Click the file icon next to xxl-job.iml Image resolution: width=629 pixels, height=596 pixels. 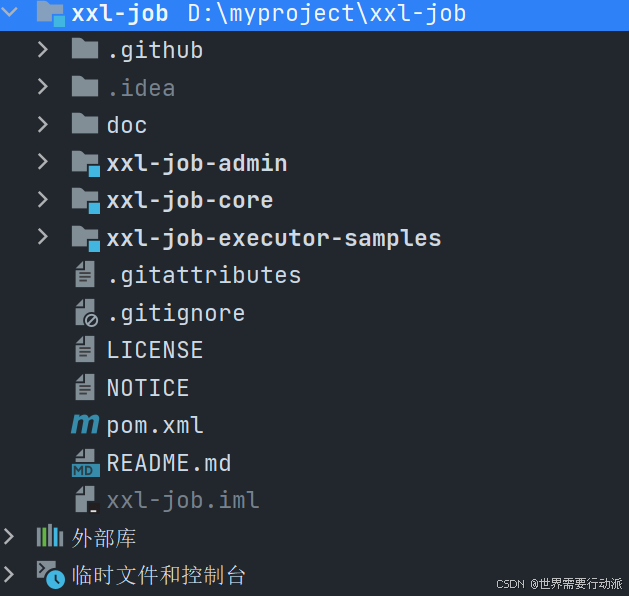point(86,500)
